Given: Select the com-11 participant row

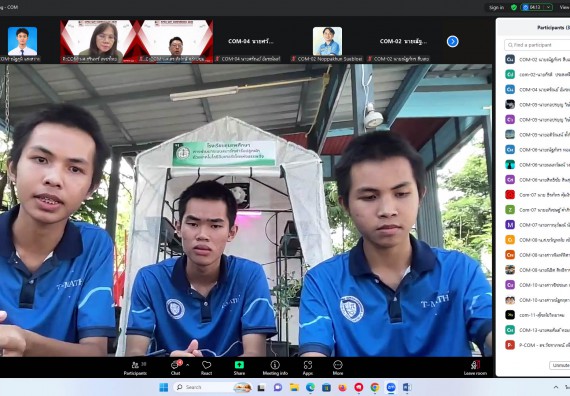Looking at the screenshot, I should tap(537, 315).
